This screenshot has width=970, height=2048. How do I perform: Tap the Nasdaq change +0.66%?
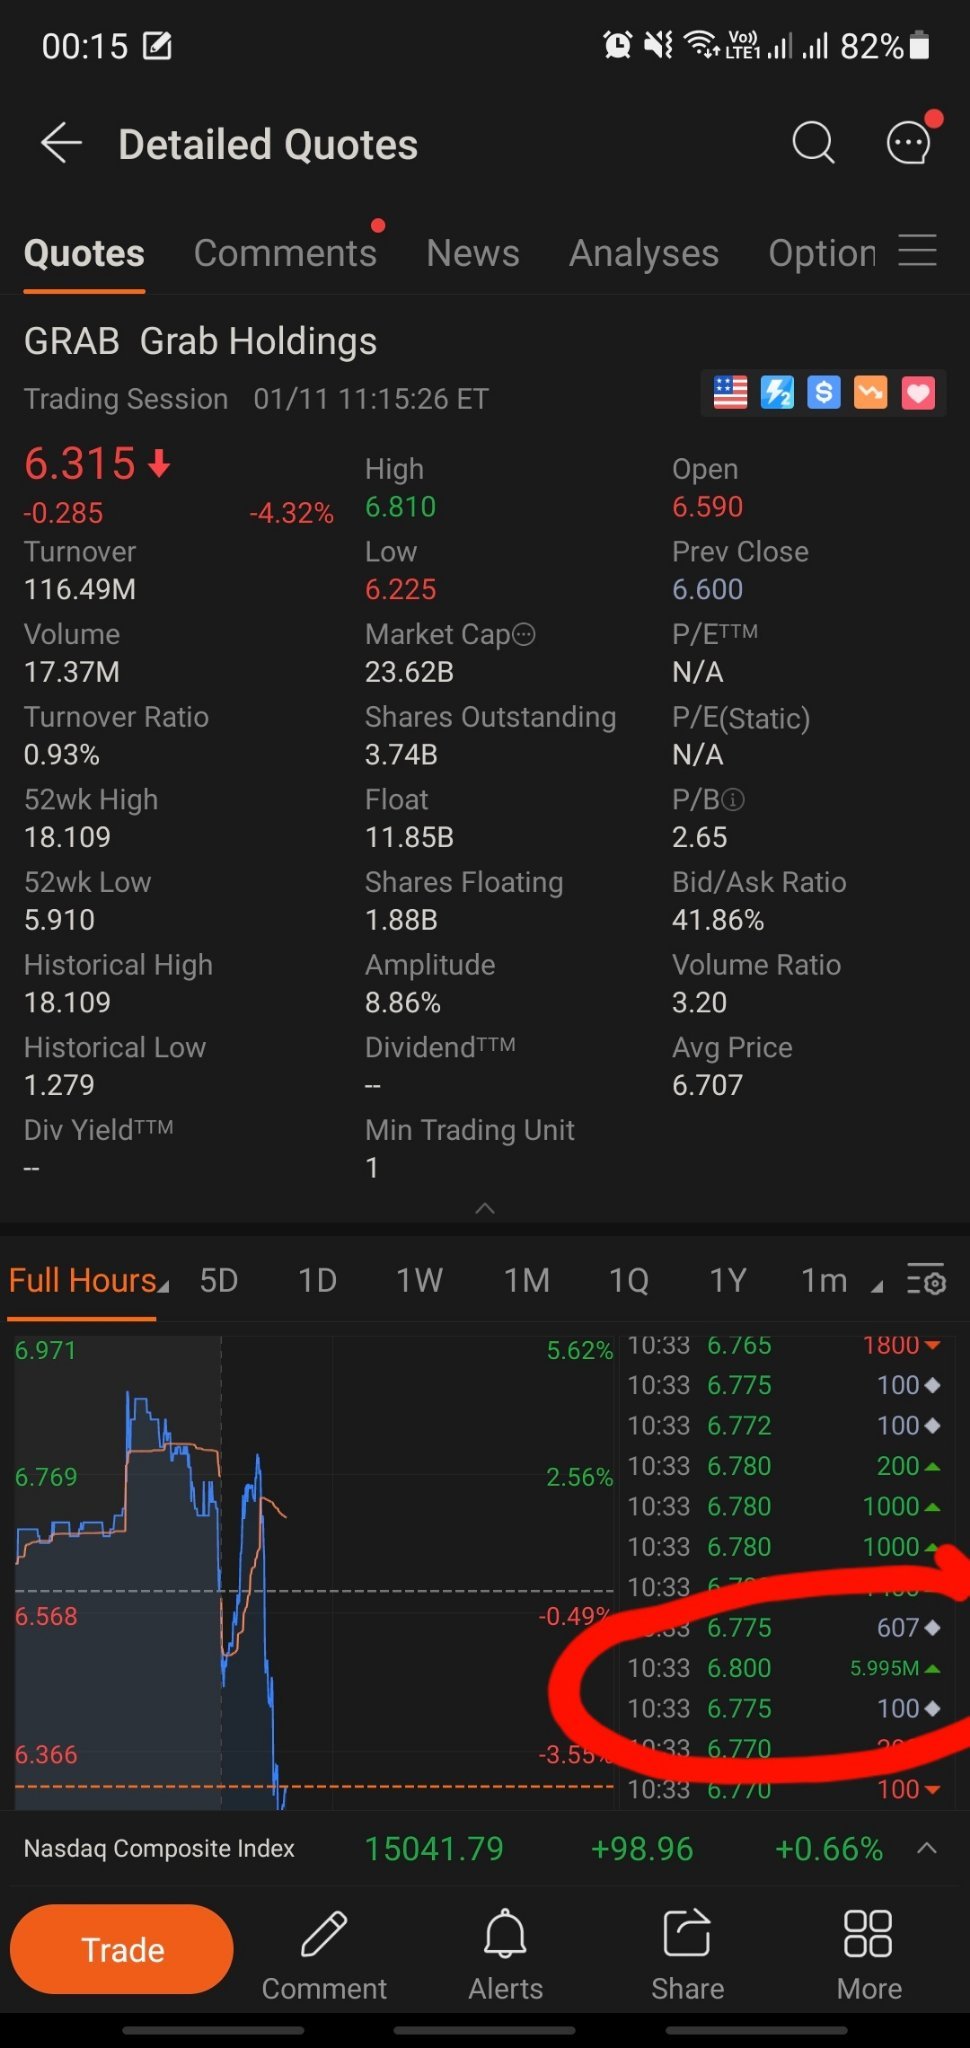(x=829, y=1849)
